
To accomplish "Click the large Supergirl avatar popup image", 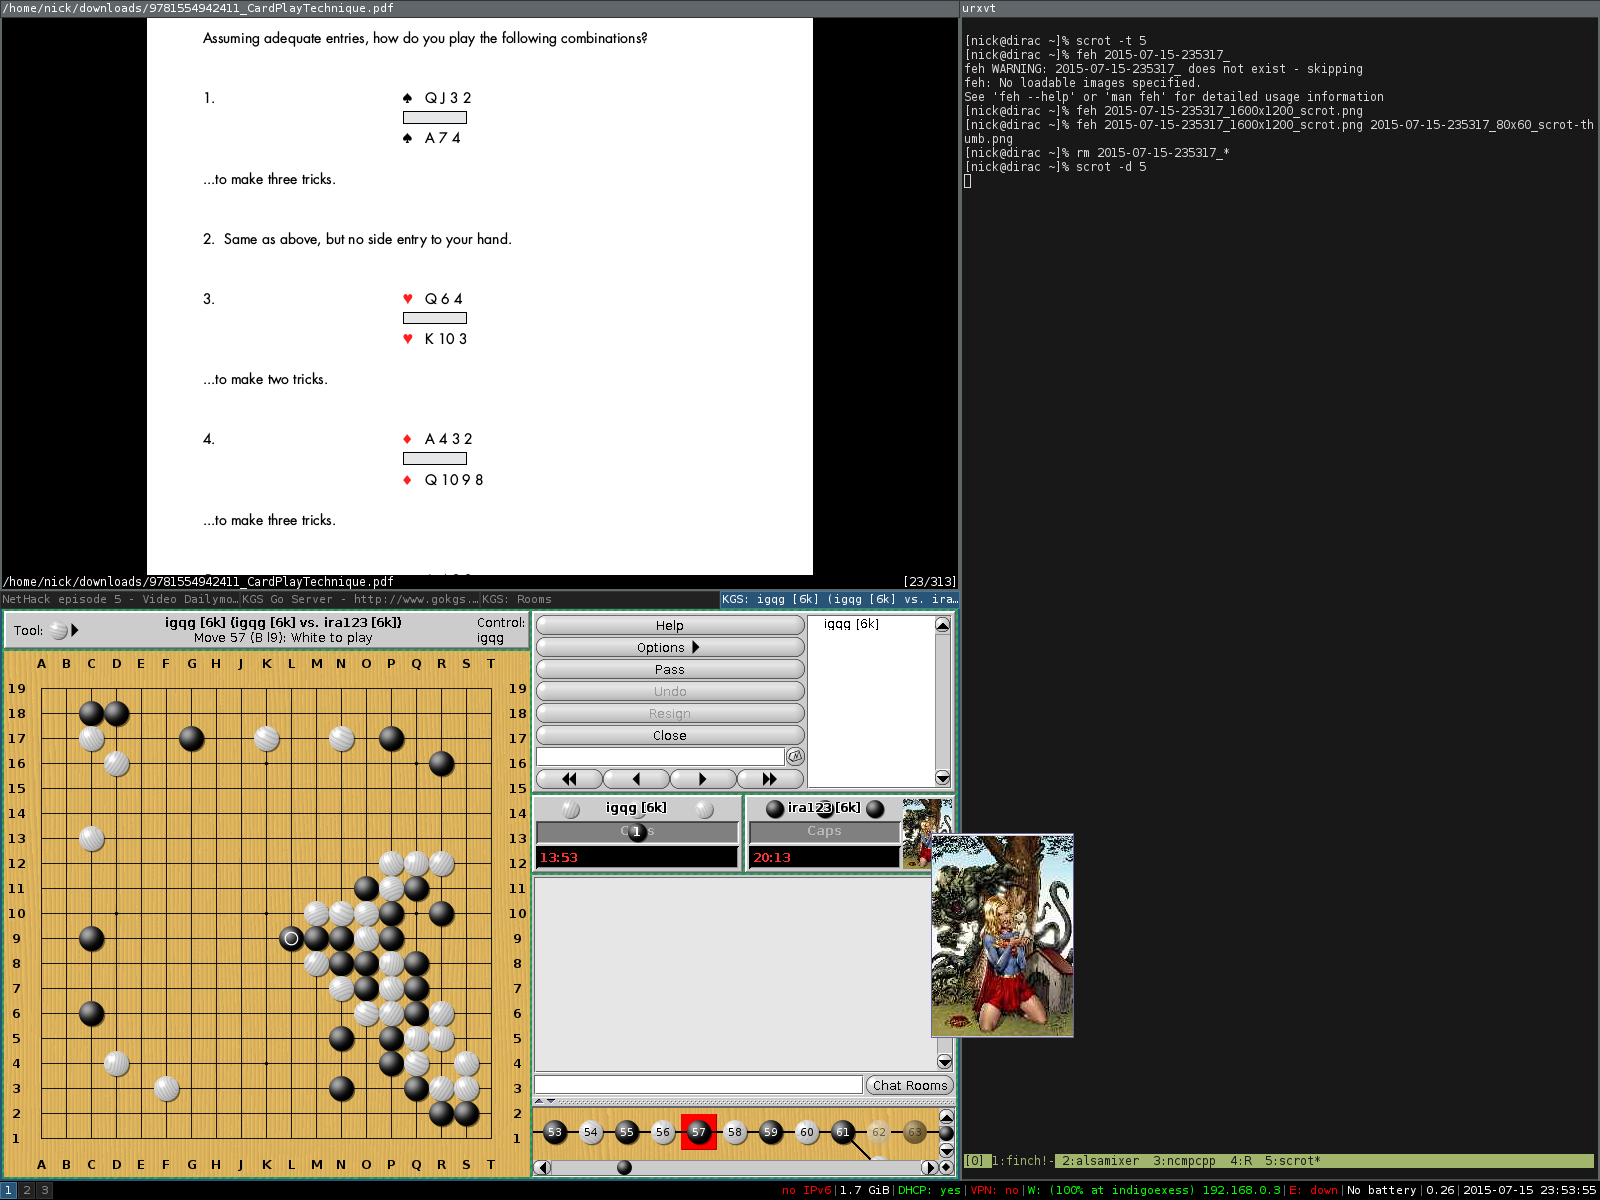I will 1002,936.
